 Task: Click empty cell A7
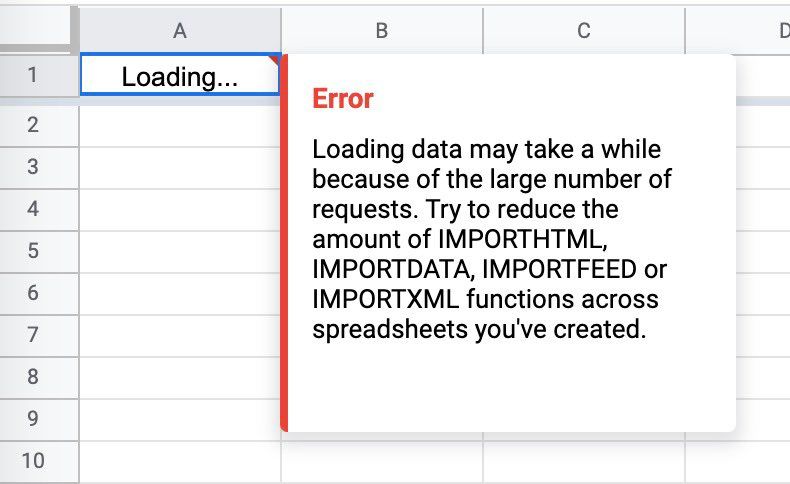179,335
